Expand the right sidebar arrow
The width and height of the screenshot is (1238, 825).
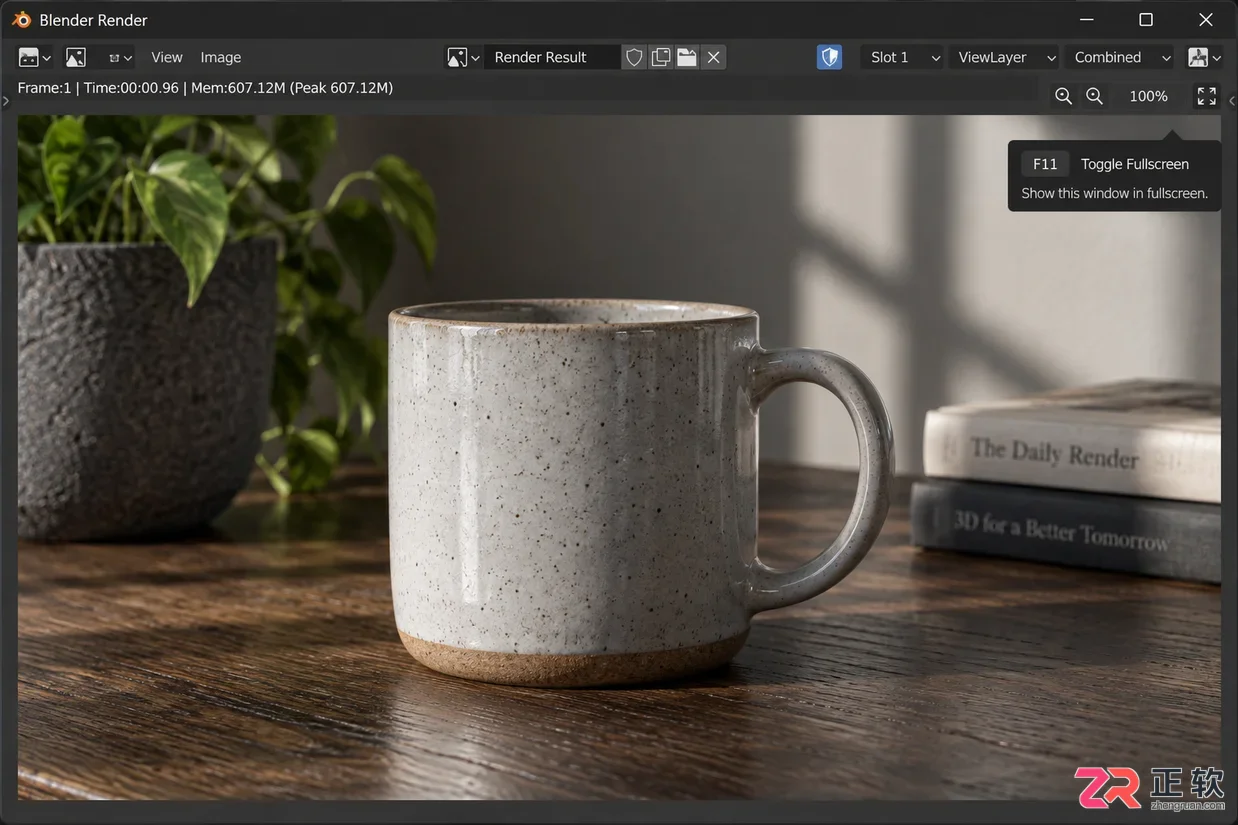pos(1232,101)
